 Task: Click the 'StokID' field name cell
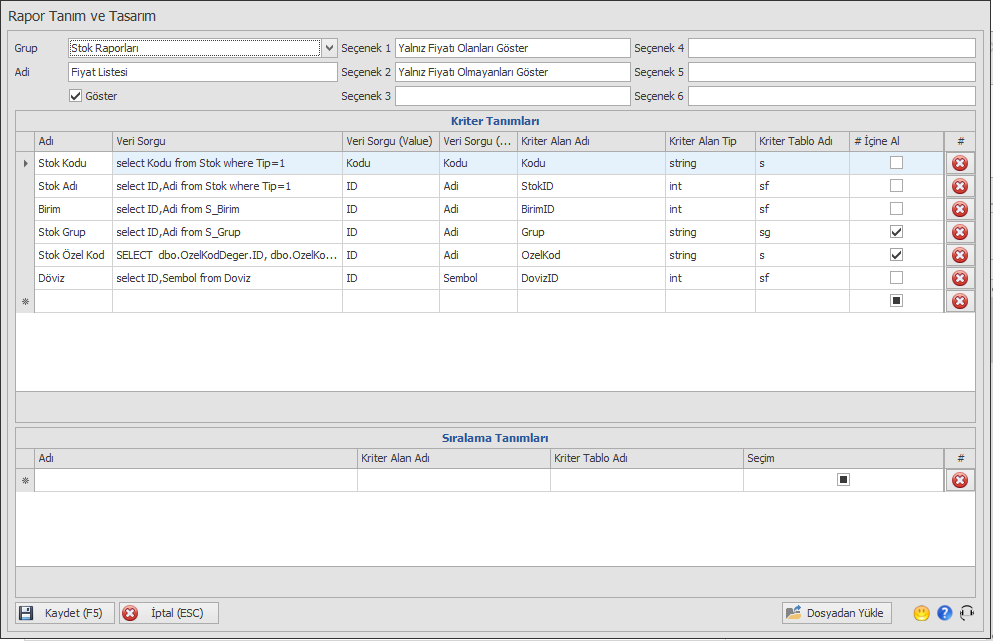(591, 186)
